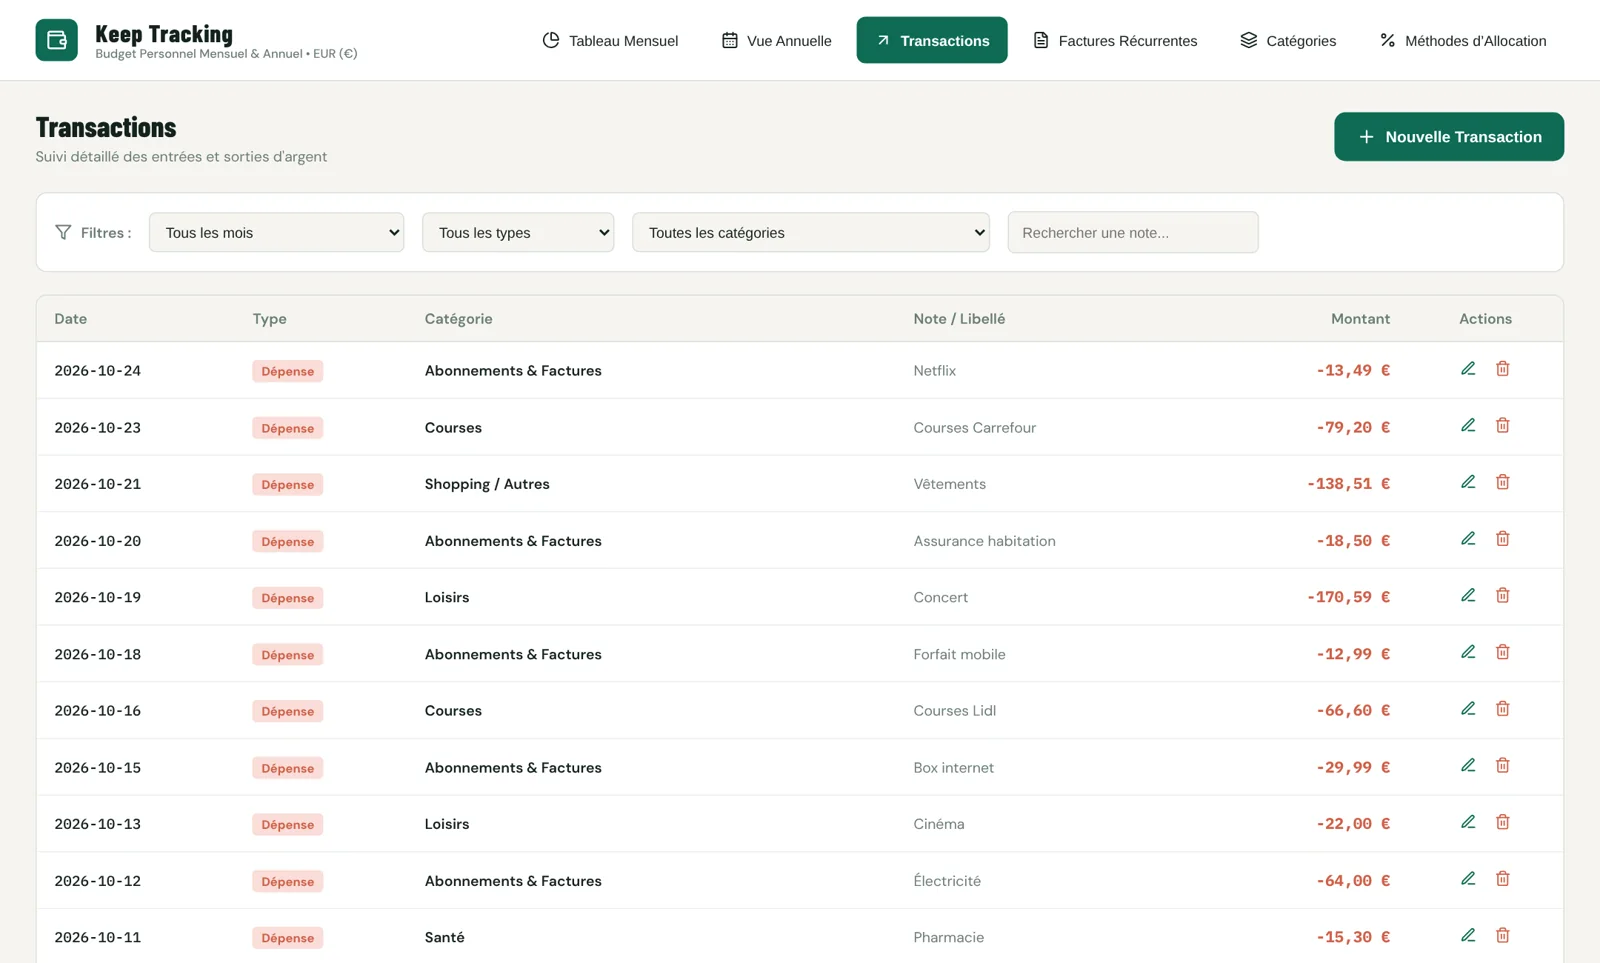1600x963 pixels.
Task: Delete the Netflix transaction
Action: tap(1502, 369)
